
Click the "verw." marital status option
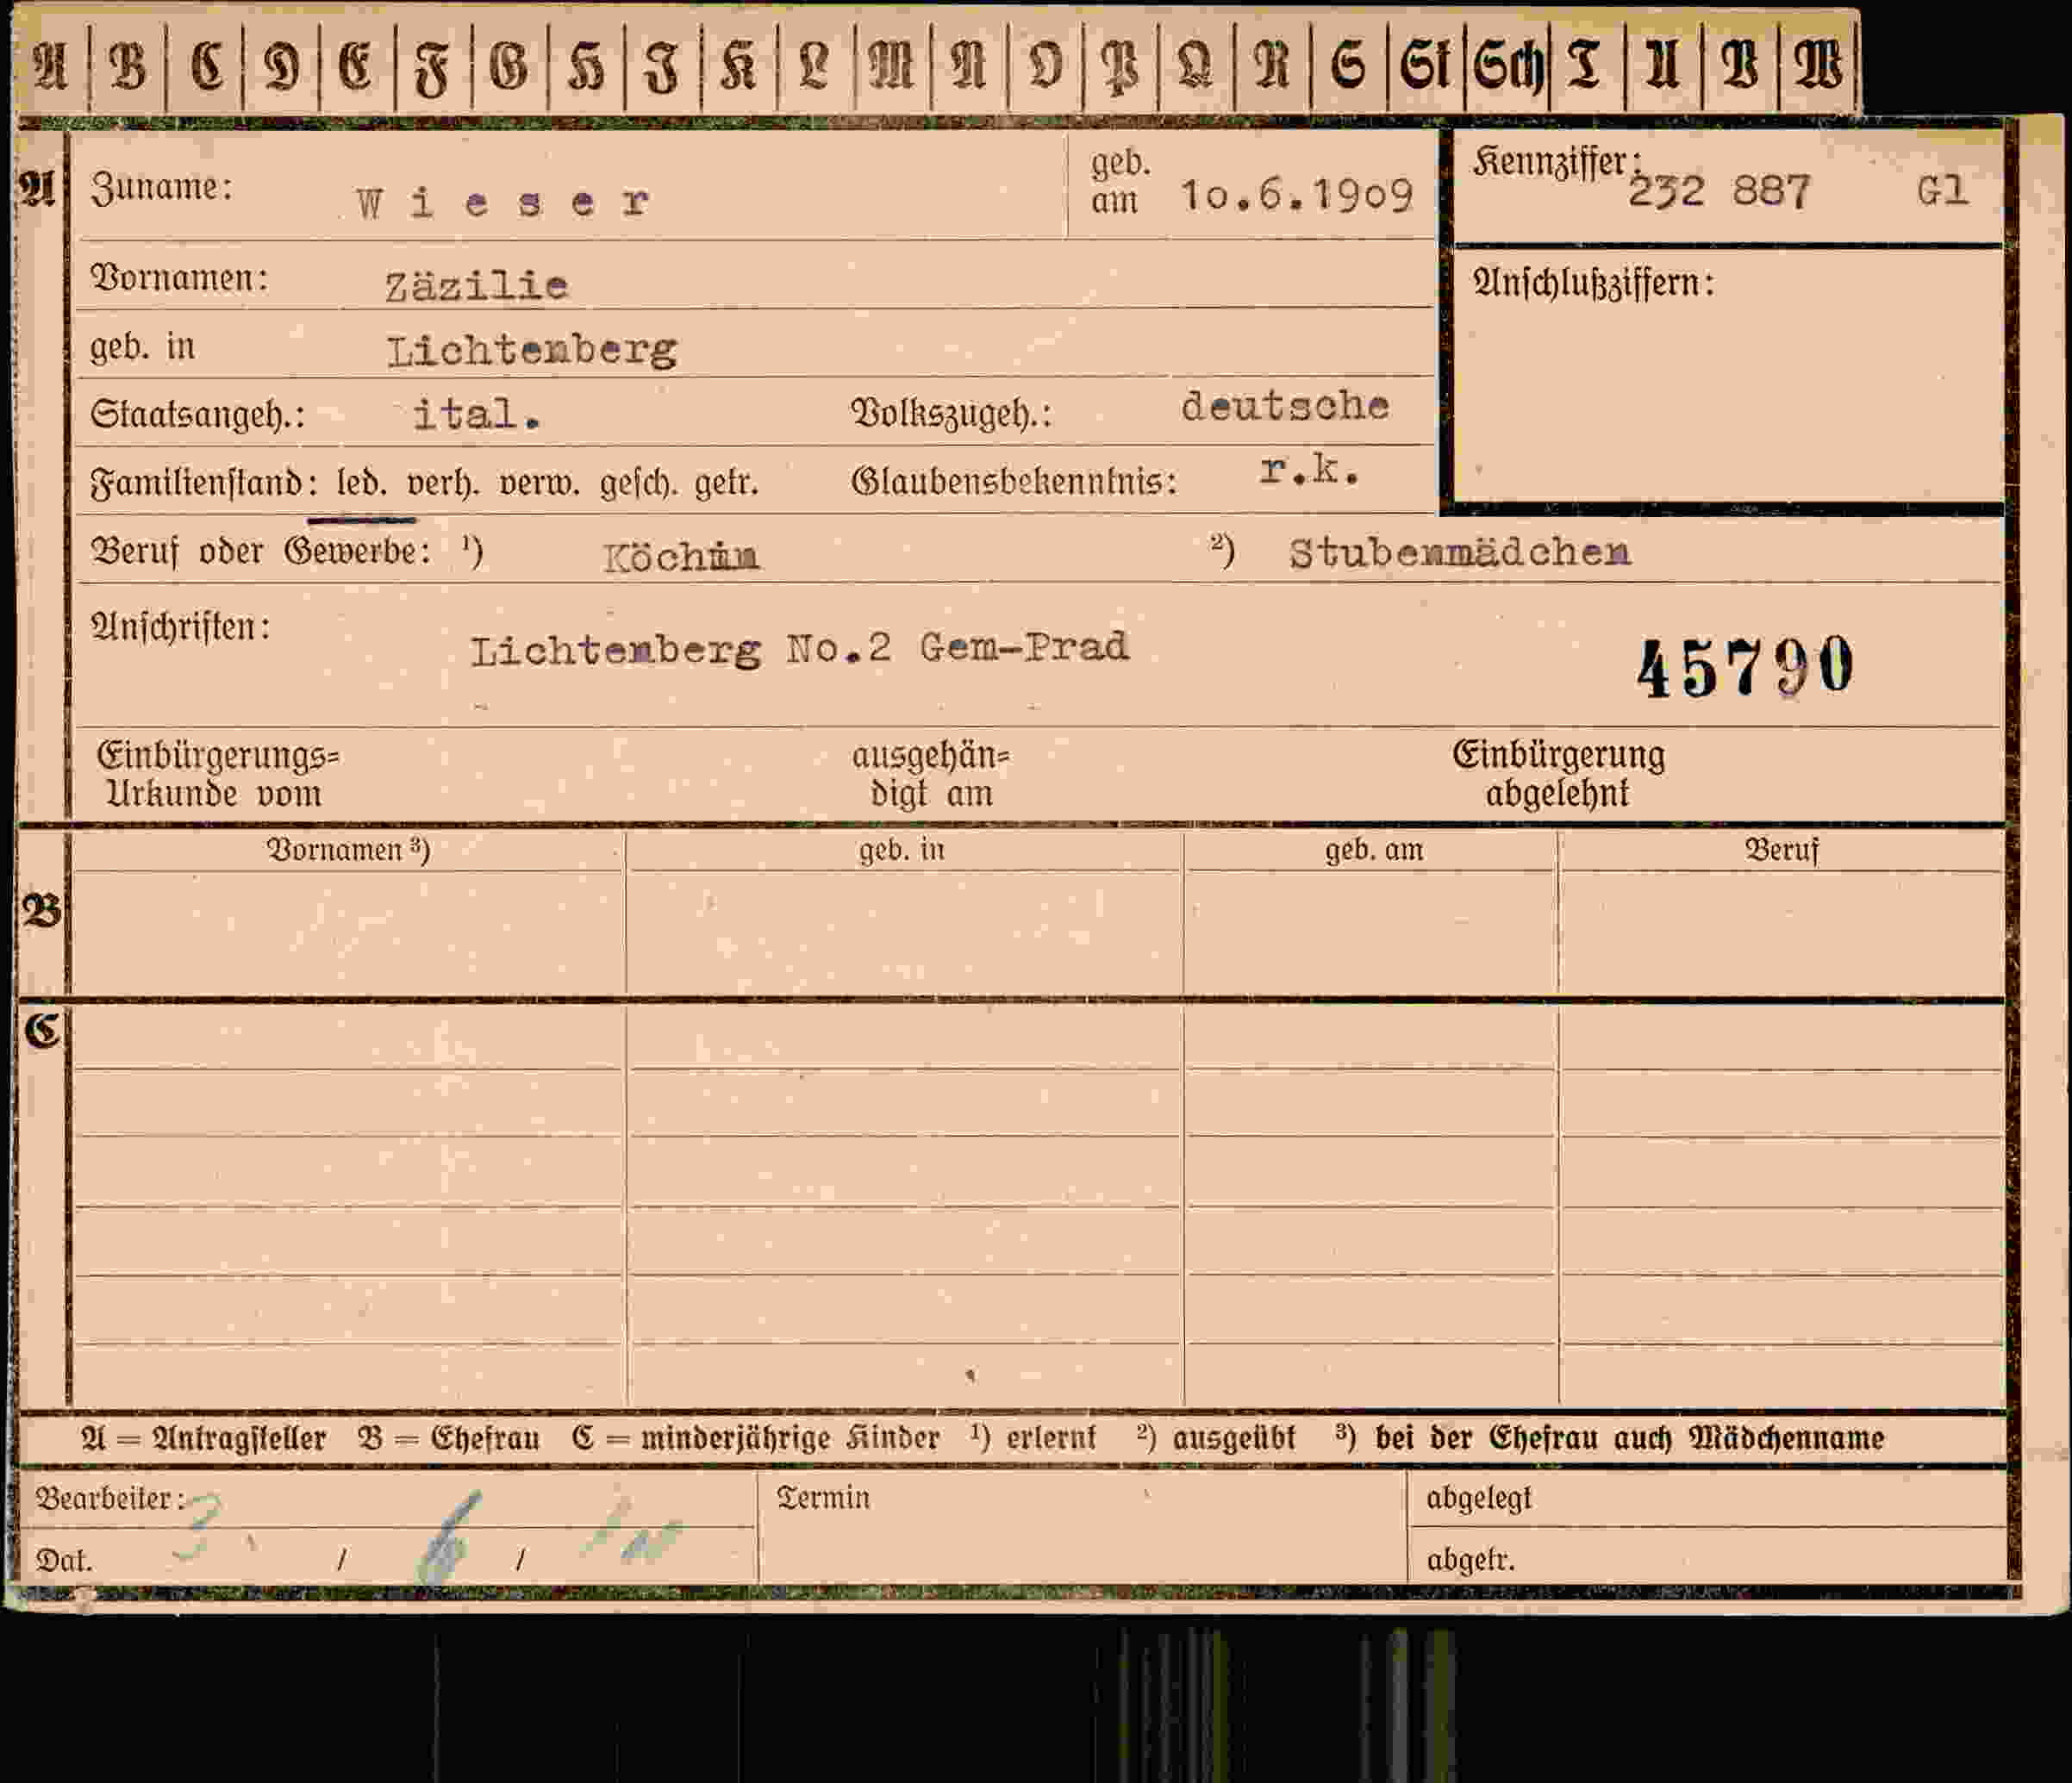pos(539,484)
